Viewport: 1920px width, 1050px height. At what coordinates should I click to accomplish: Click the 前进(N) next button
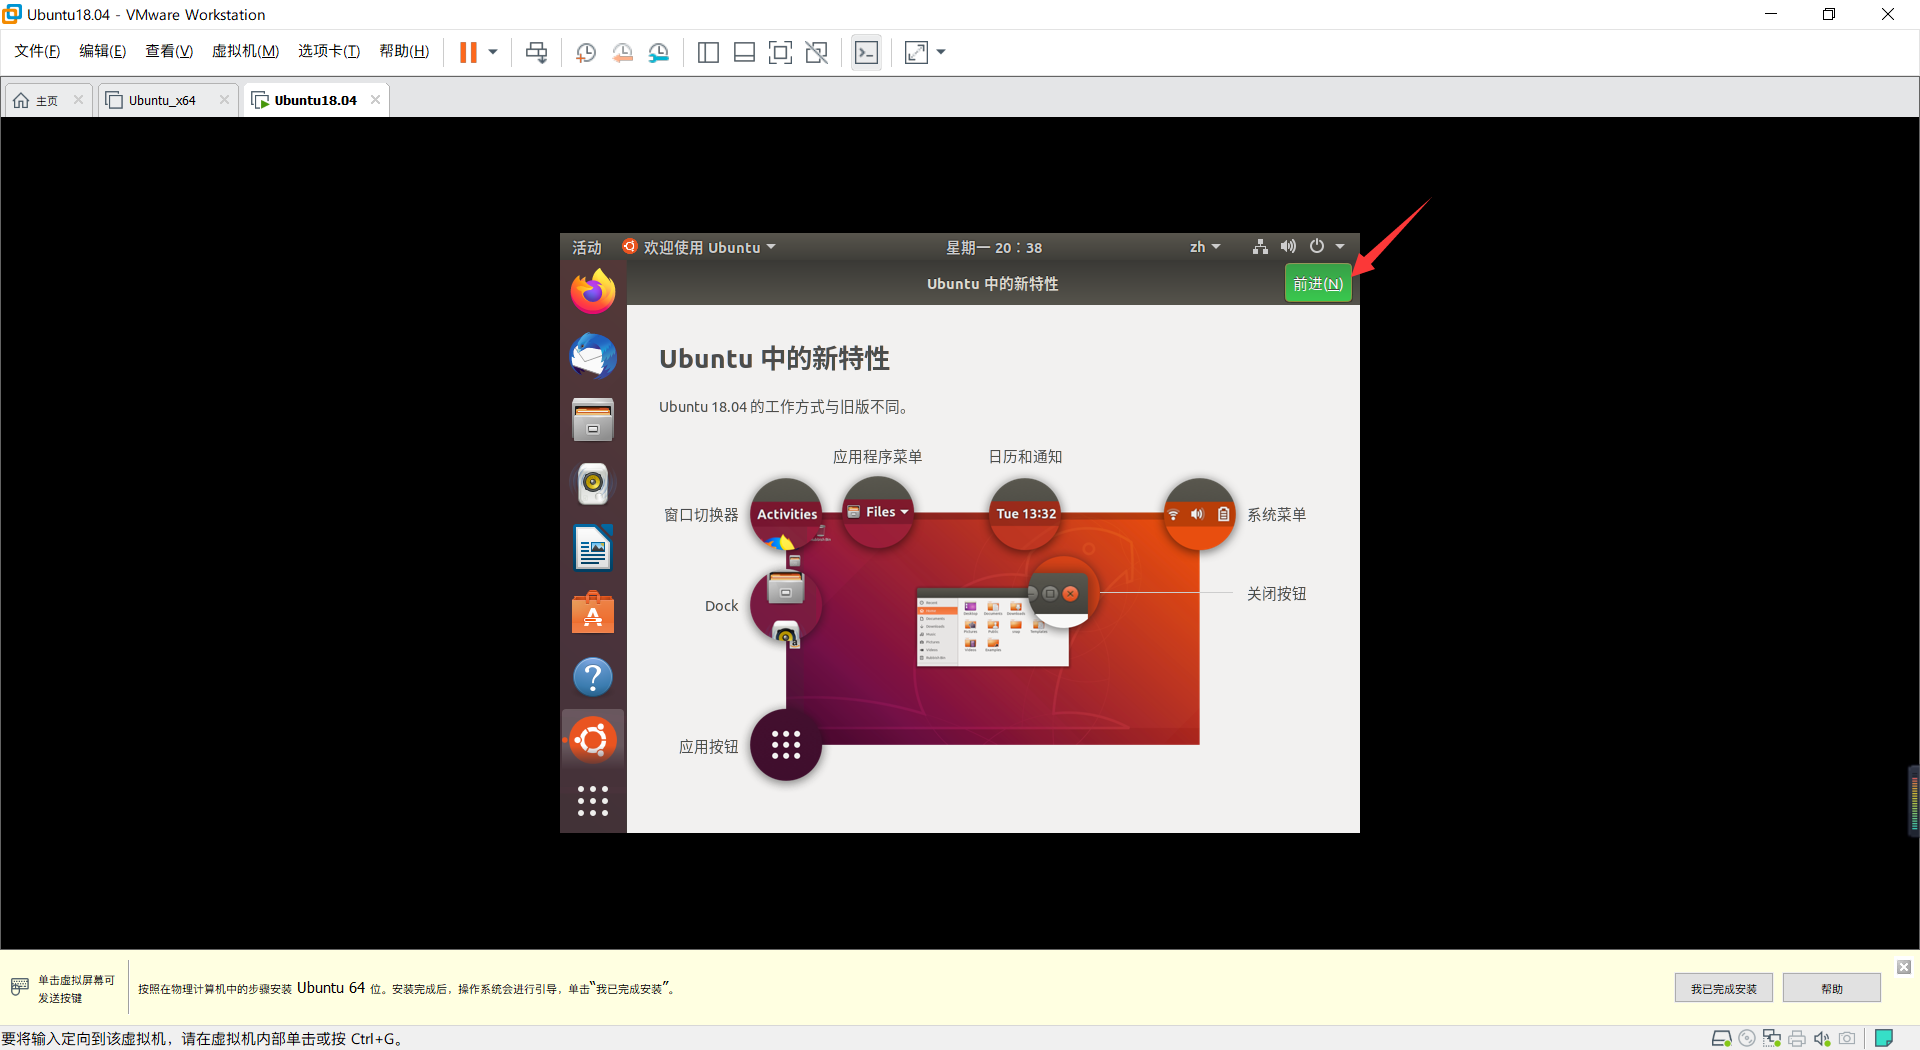pos(1317,284)
